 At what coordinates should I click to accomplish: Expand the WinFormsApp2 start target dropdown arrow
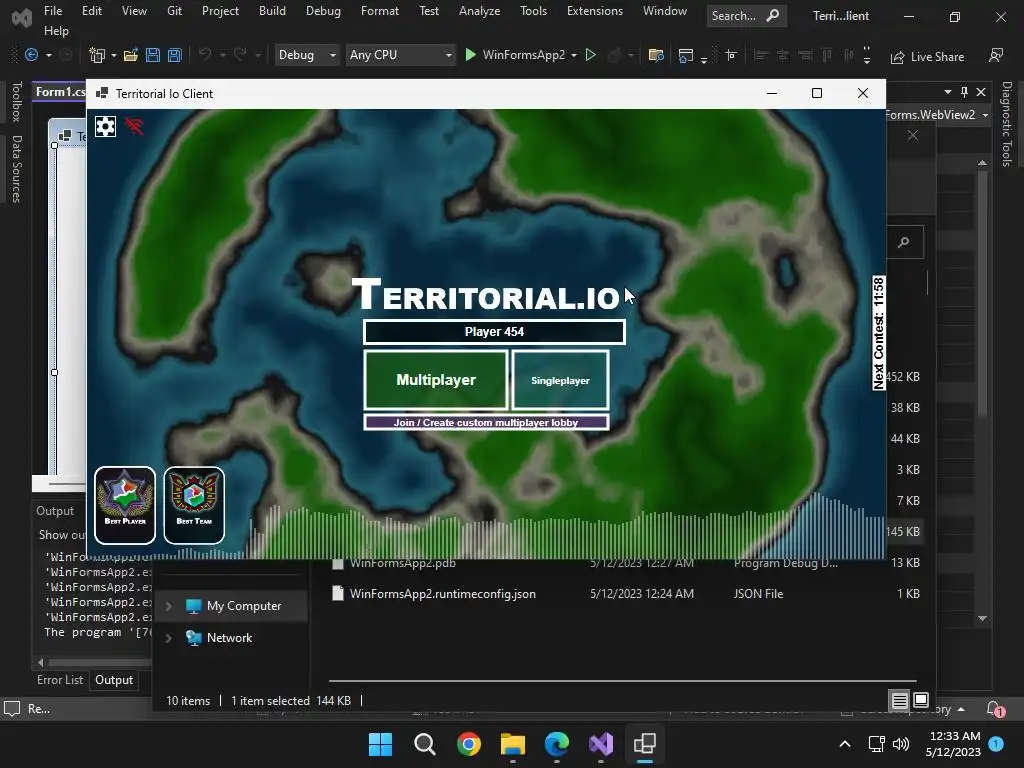[x=573, y=56]
